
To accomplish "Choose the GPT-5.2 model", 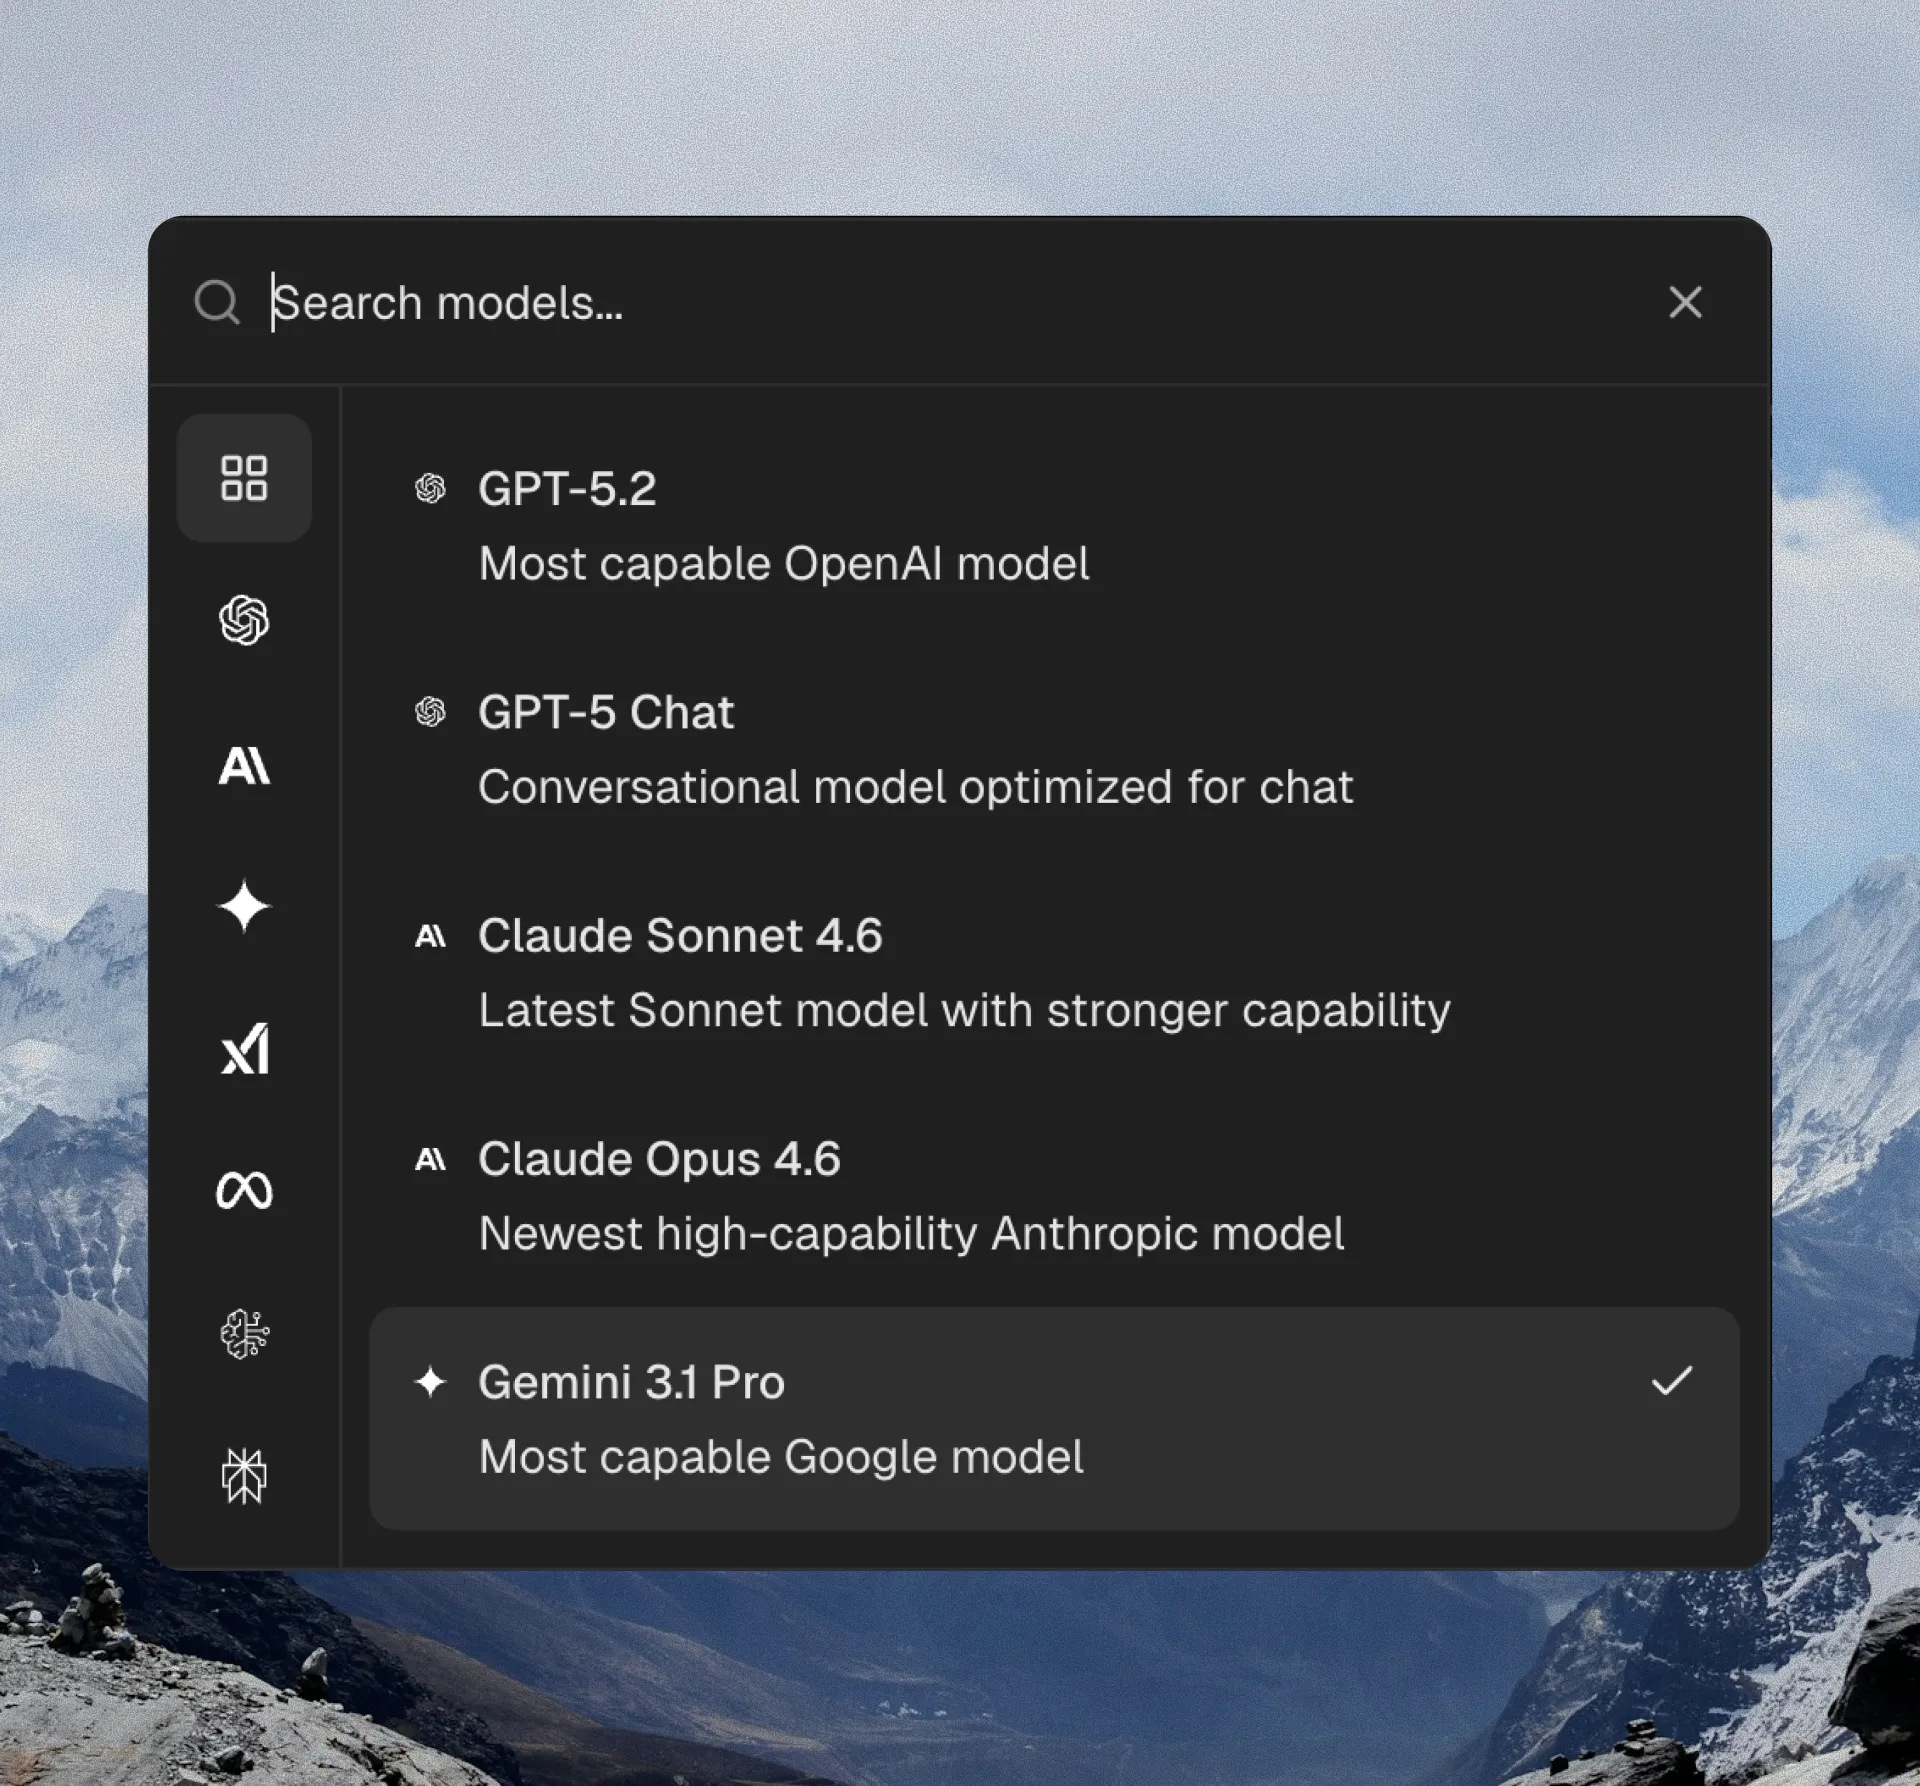I will click(x=566, y=489).
